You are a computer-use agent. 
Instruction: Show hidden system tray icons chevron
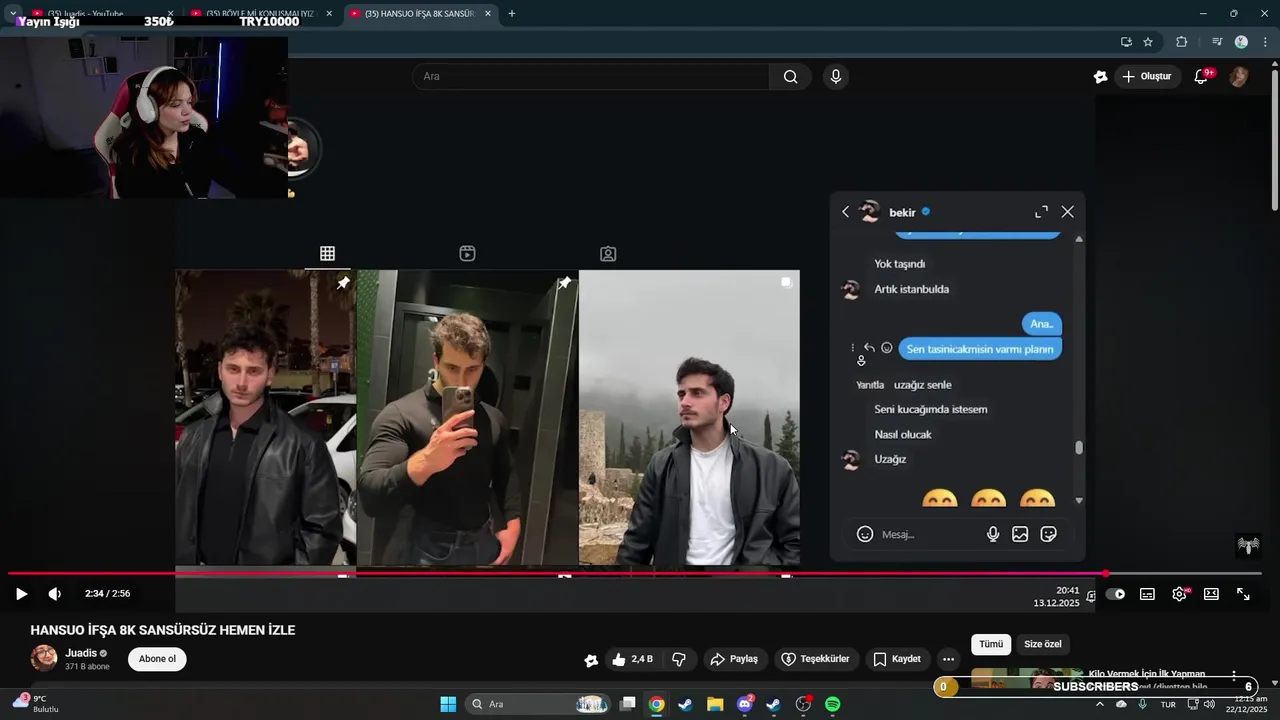[1100, 704]
